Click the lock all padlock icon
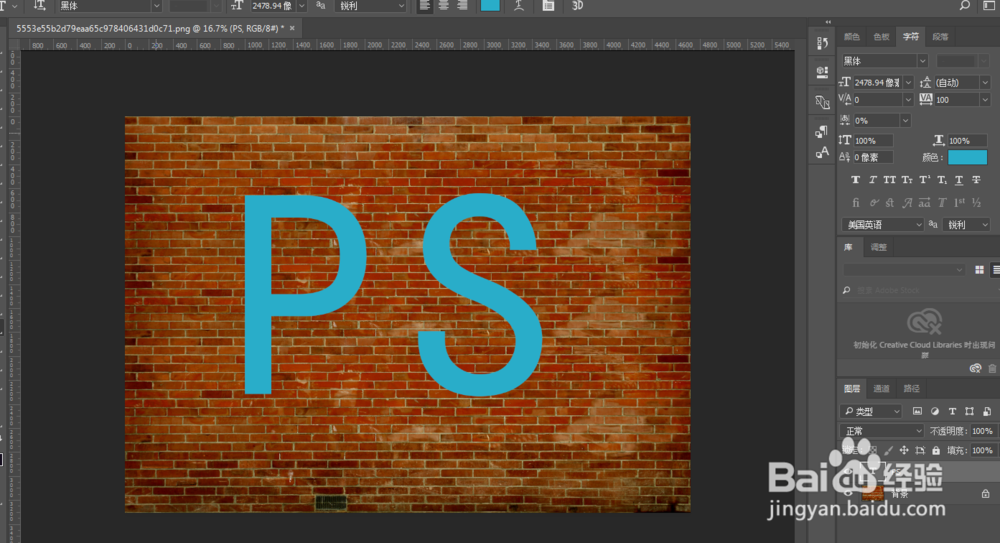 [x=936, y=450]
